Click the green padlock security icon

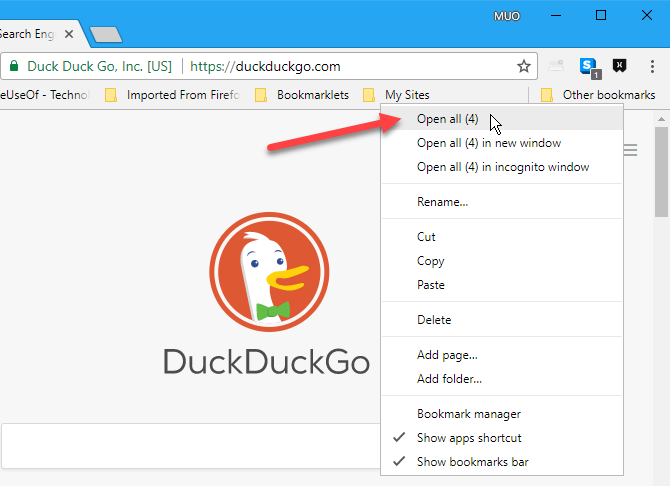coord(14,67)
